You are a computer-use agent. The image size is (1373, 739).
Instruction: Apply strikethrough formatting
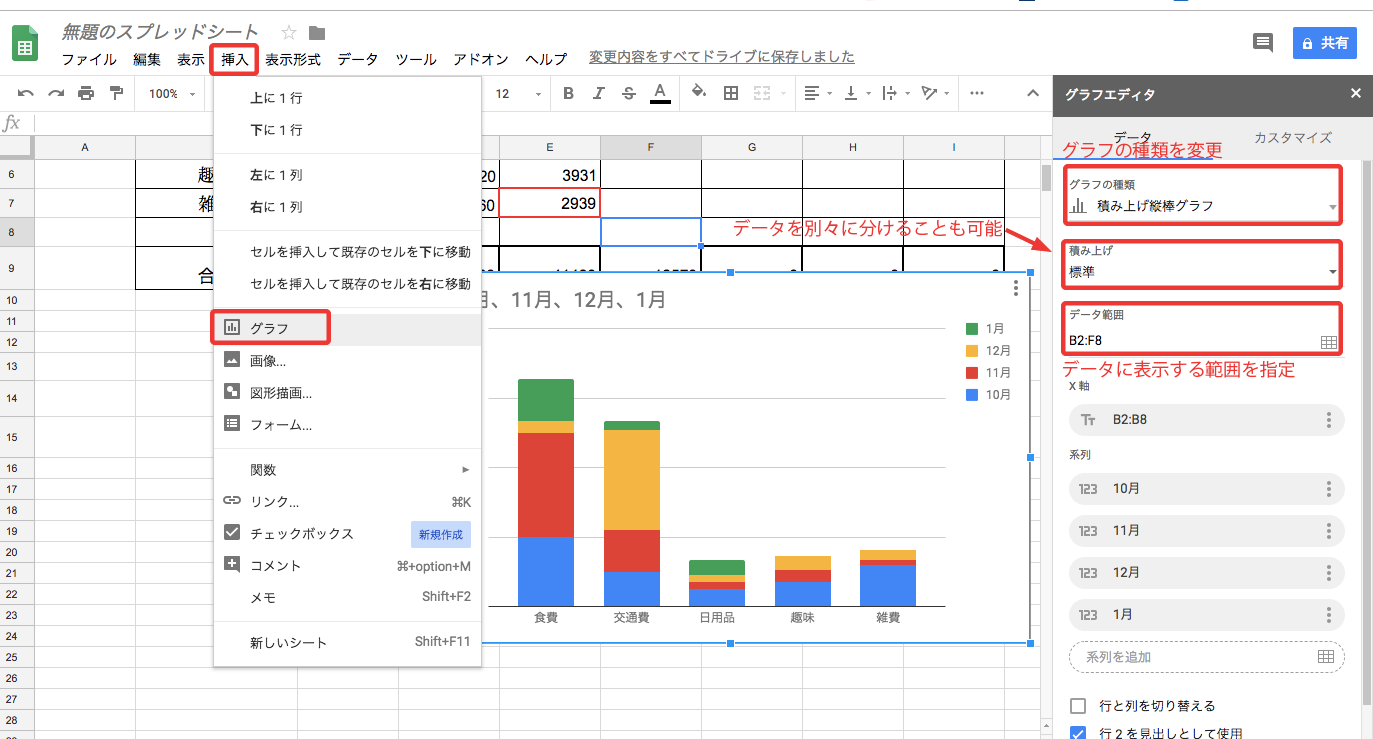point(628,93)
